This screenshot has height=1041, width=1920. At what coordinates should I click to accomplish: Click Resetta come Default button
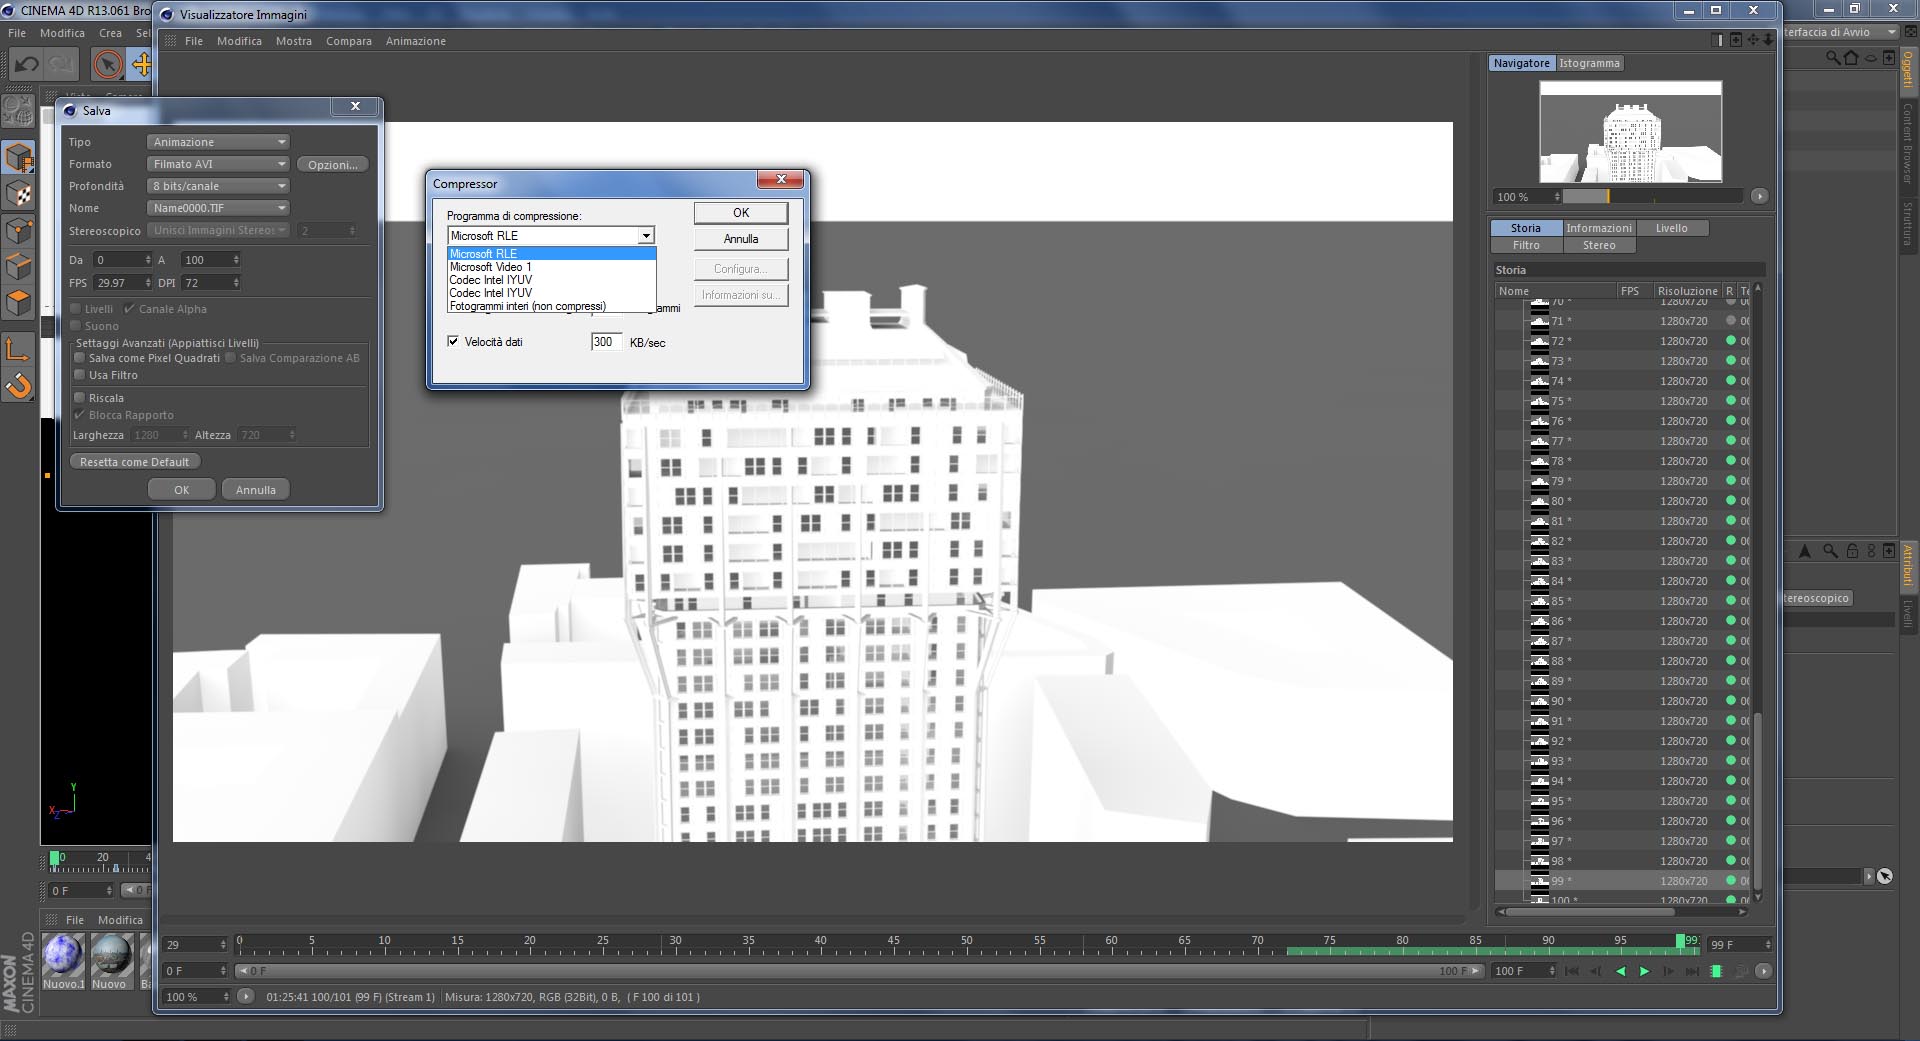pyautogui.click(x=135, y=462)
